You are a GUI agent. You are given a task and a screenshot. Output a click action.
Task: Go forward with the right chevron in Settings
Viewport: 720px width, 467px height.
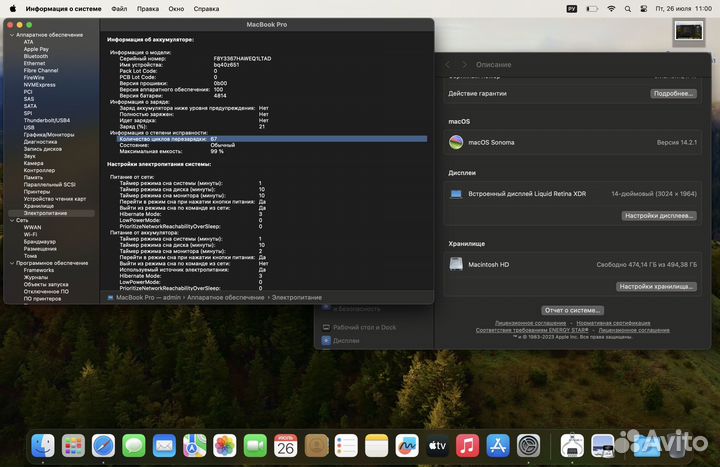pyautogui.click(x=464, y=65)
